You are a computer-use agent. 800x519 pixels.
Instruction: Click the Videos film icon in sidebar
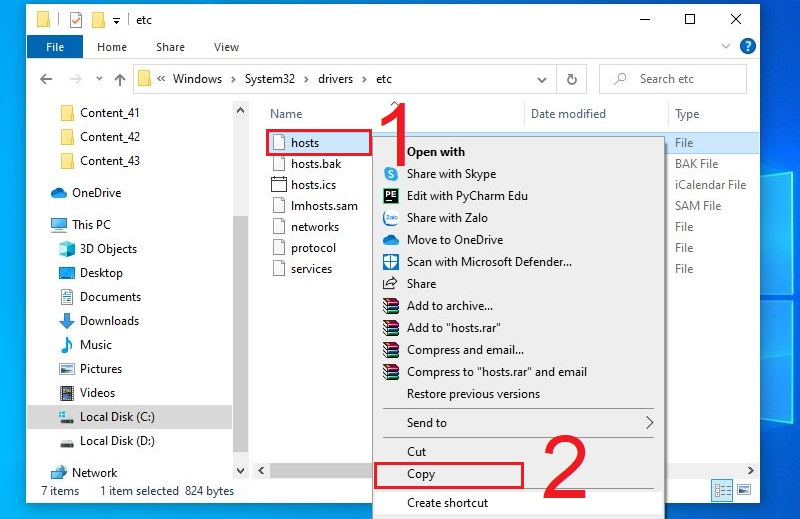pyautogui.click(x=67, y=393)
